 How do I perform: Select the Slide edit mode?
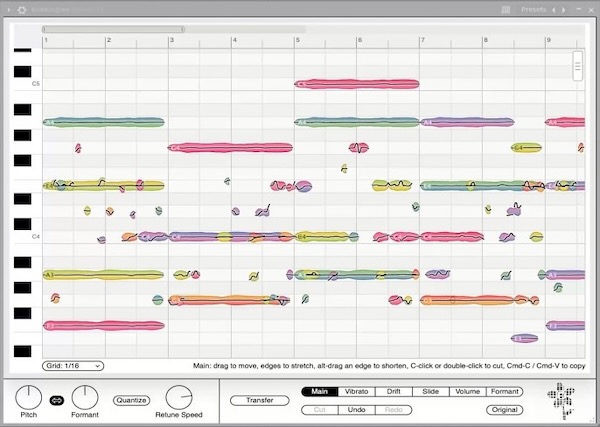point(430,391)
